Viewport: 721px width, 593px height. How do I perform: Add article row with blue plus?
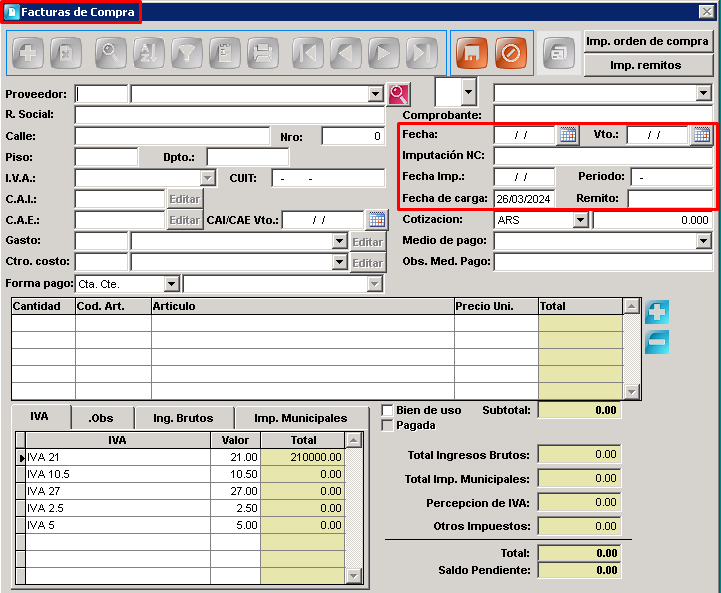point(657,312)
